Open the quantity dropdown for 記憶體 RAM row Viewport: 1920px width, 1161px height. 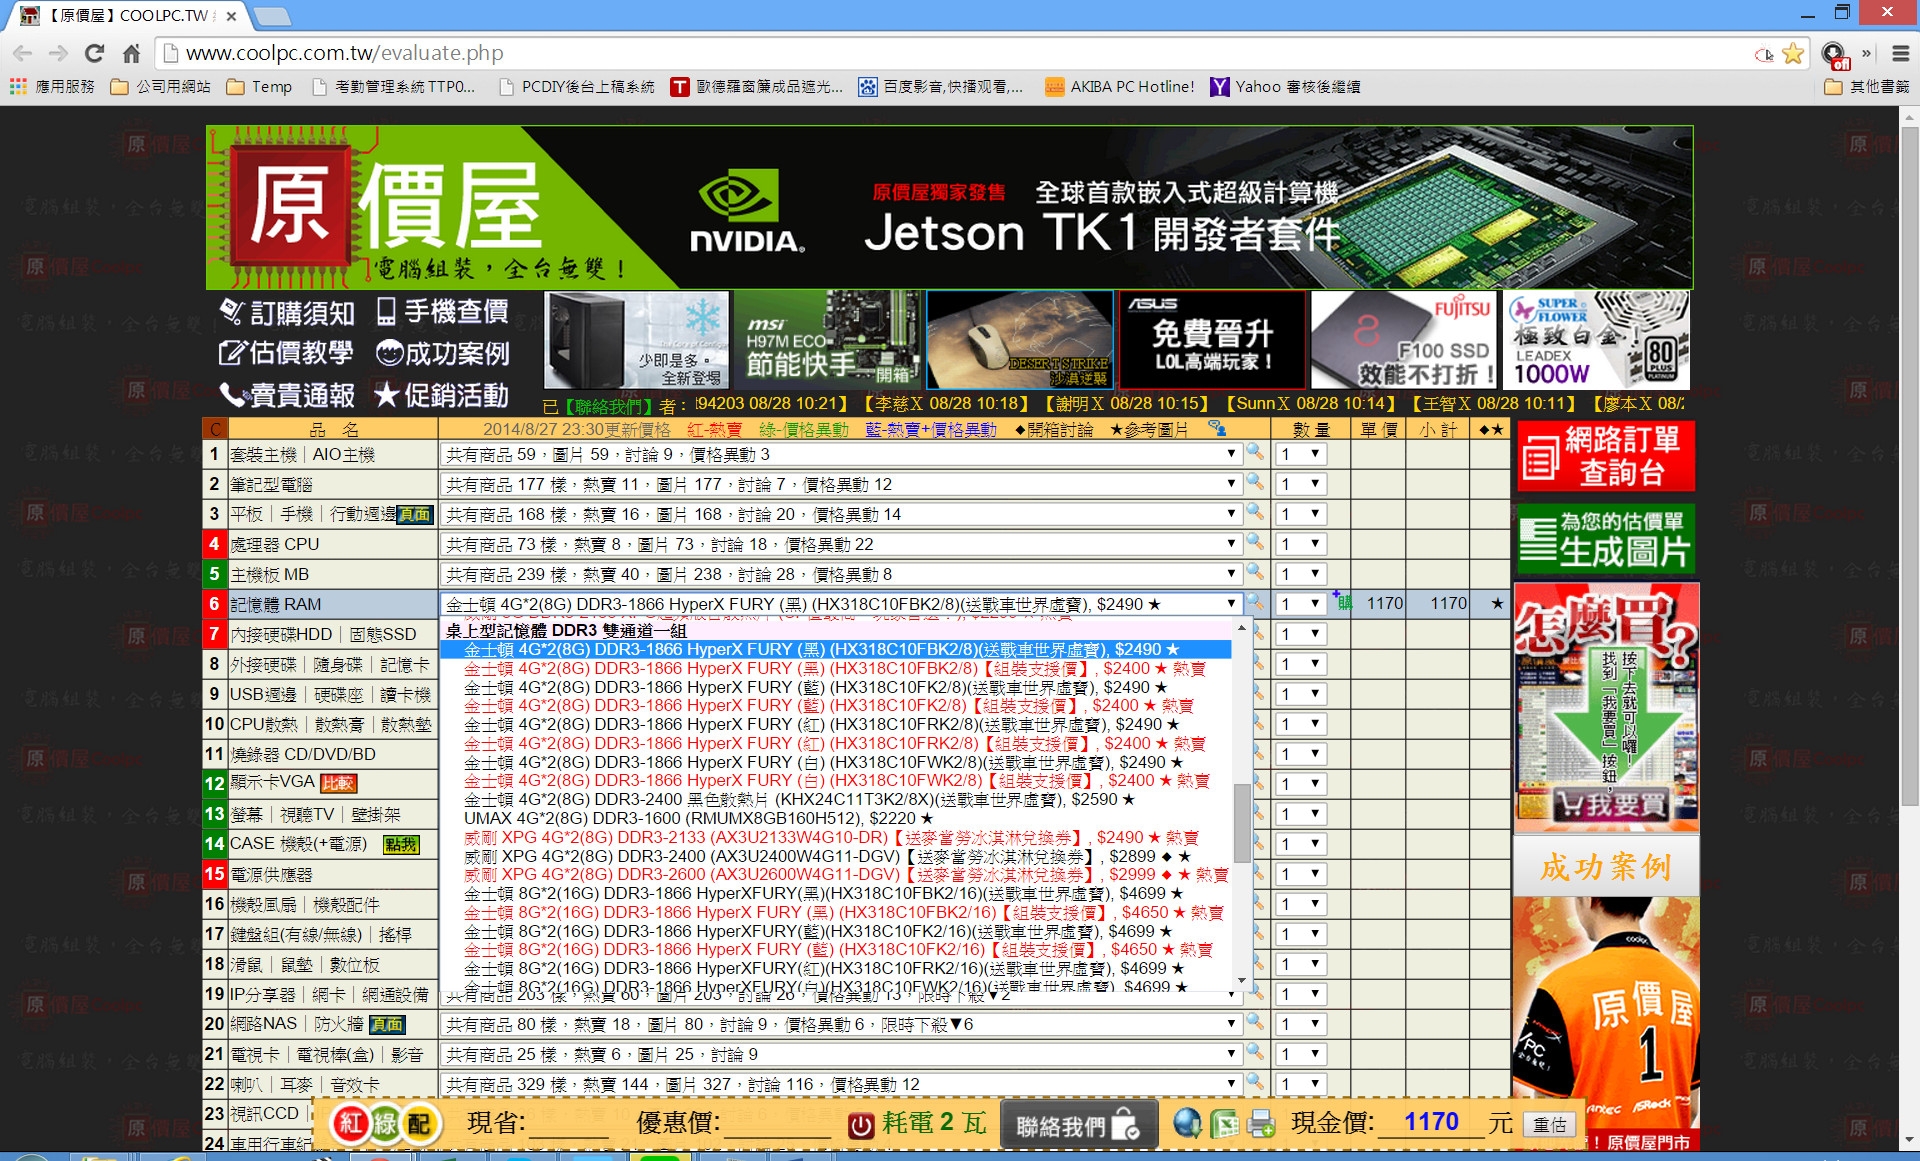[1300, 604]
